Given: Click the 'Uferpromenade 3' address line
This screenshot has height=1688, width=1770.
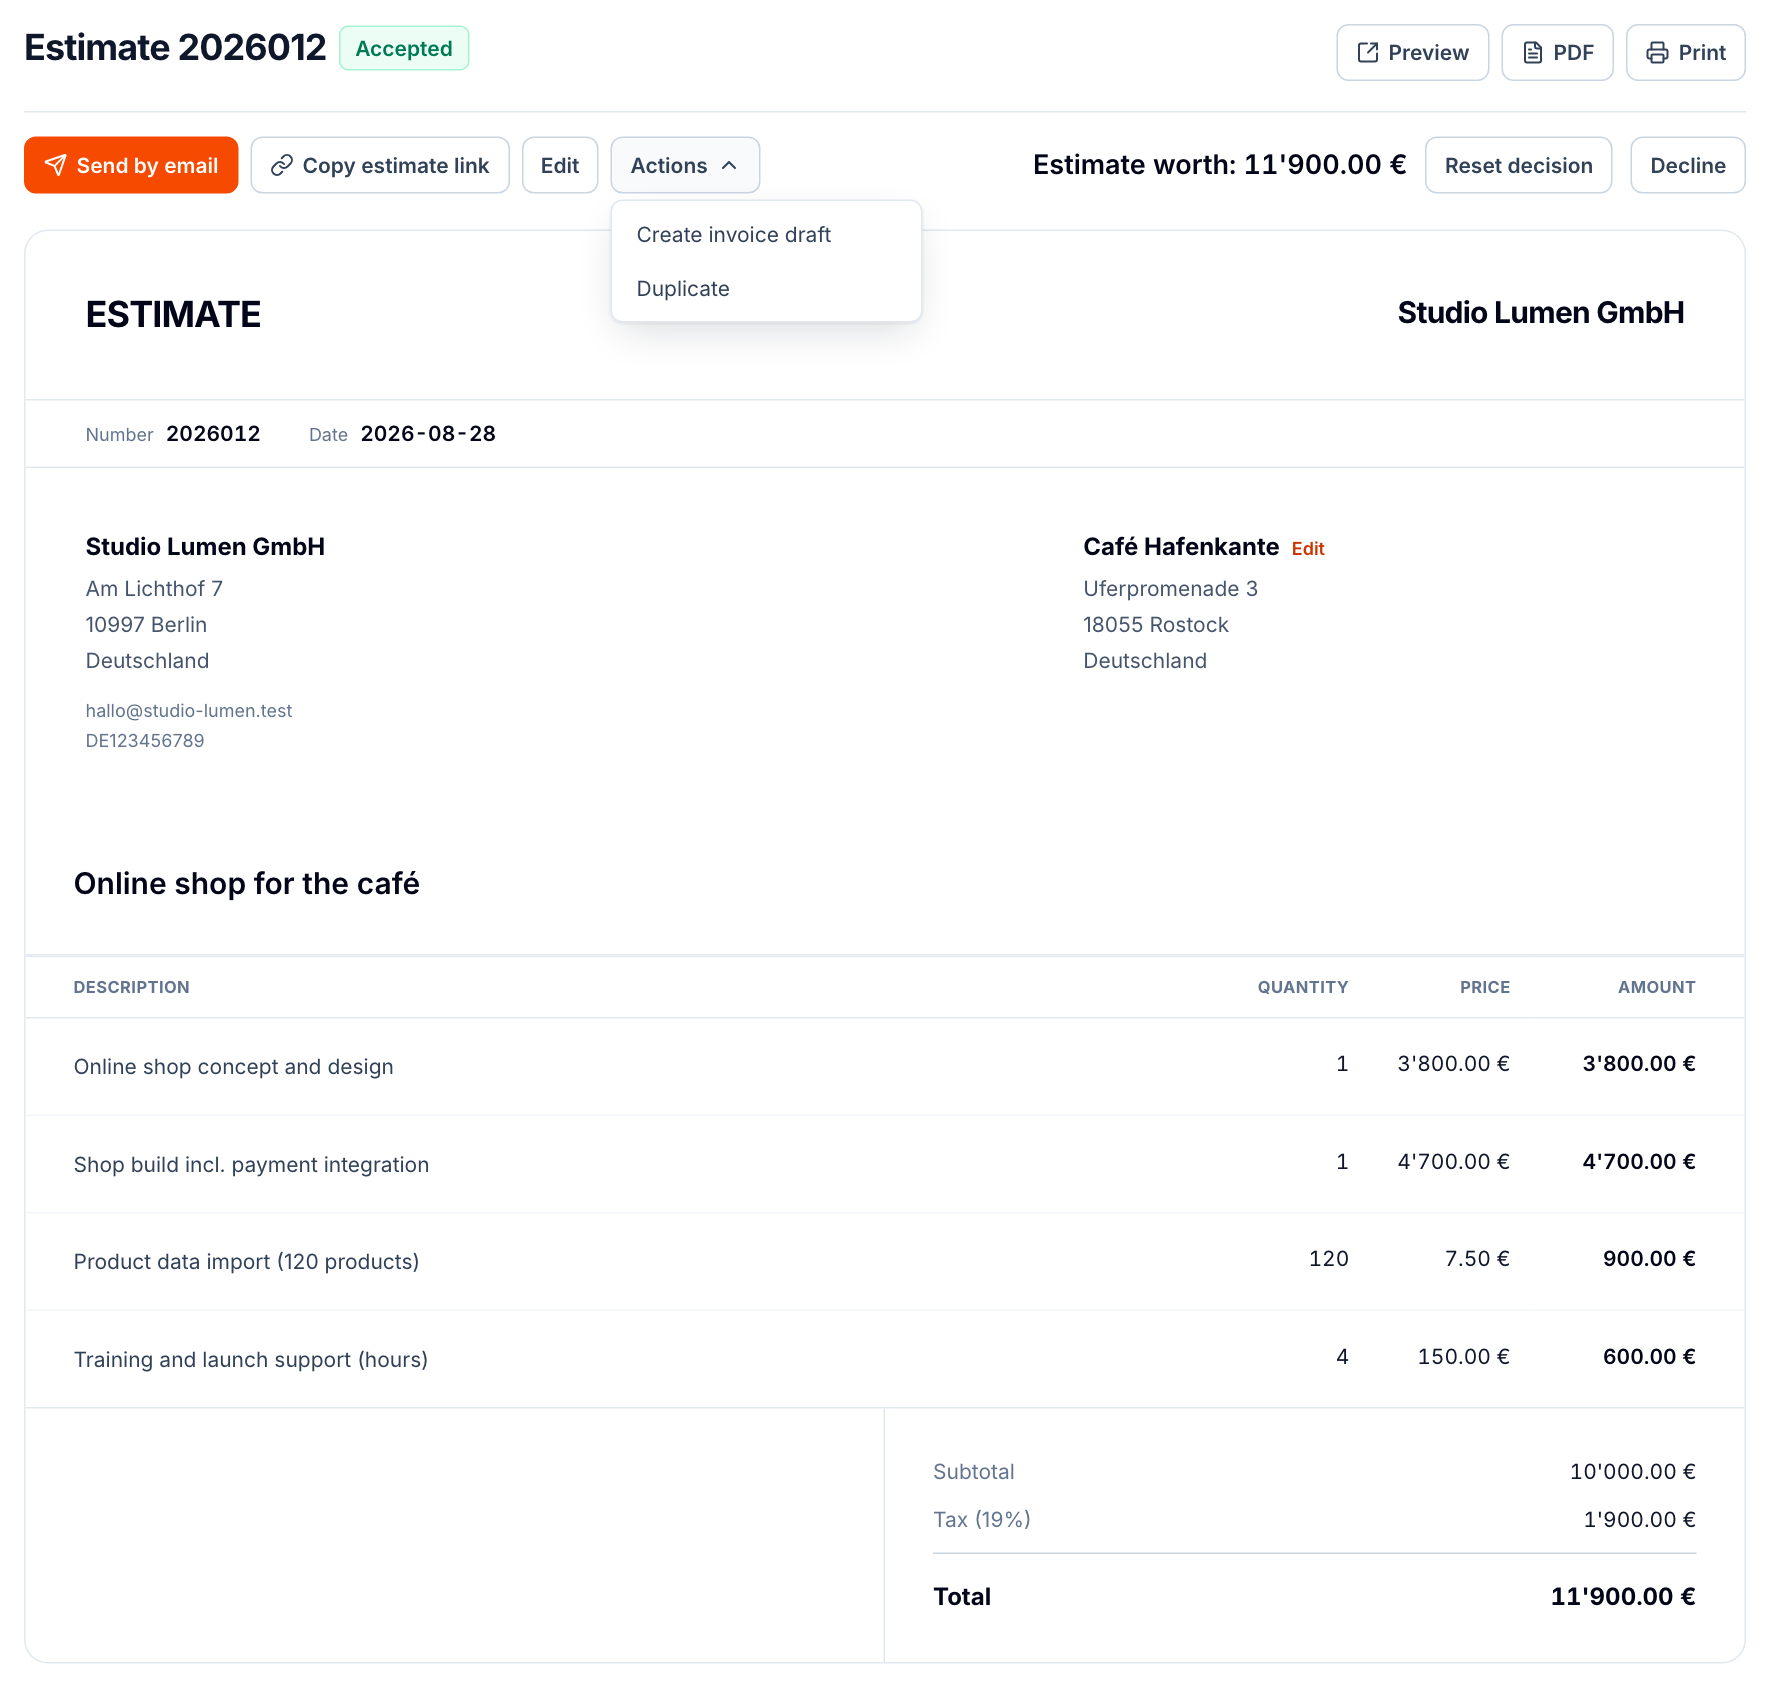Looking at the screenshot, I should point(1170,589).
